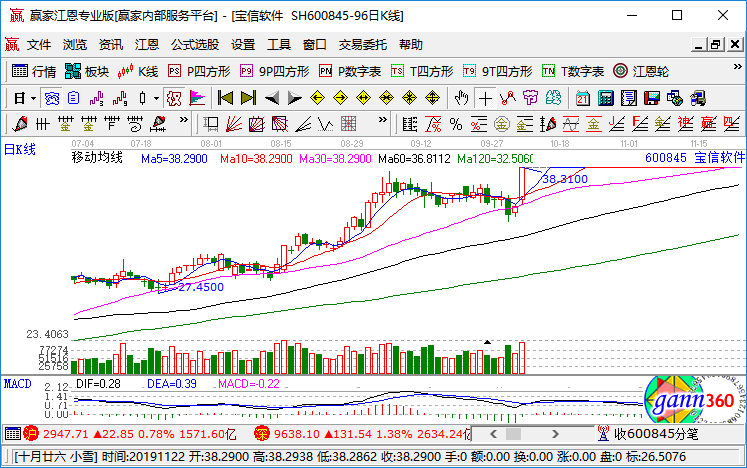This screenshot has height=468, width=747.
Task: Toggle the crosshair cursor tool
Action: (x=485, y=99)
